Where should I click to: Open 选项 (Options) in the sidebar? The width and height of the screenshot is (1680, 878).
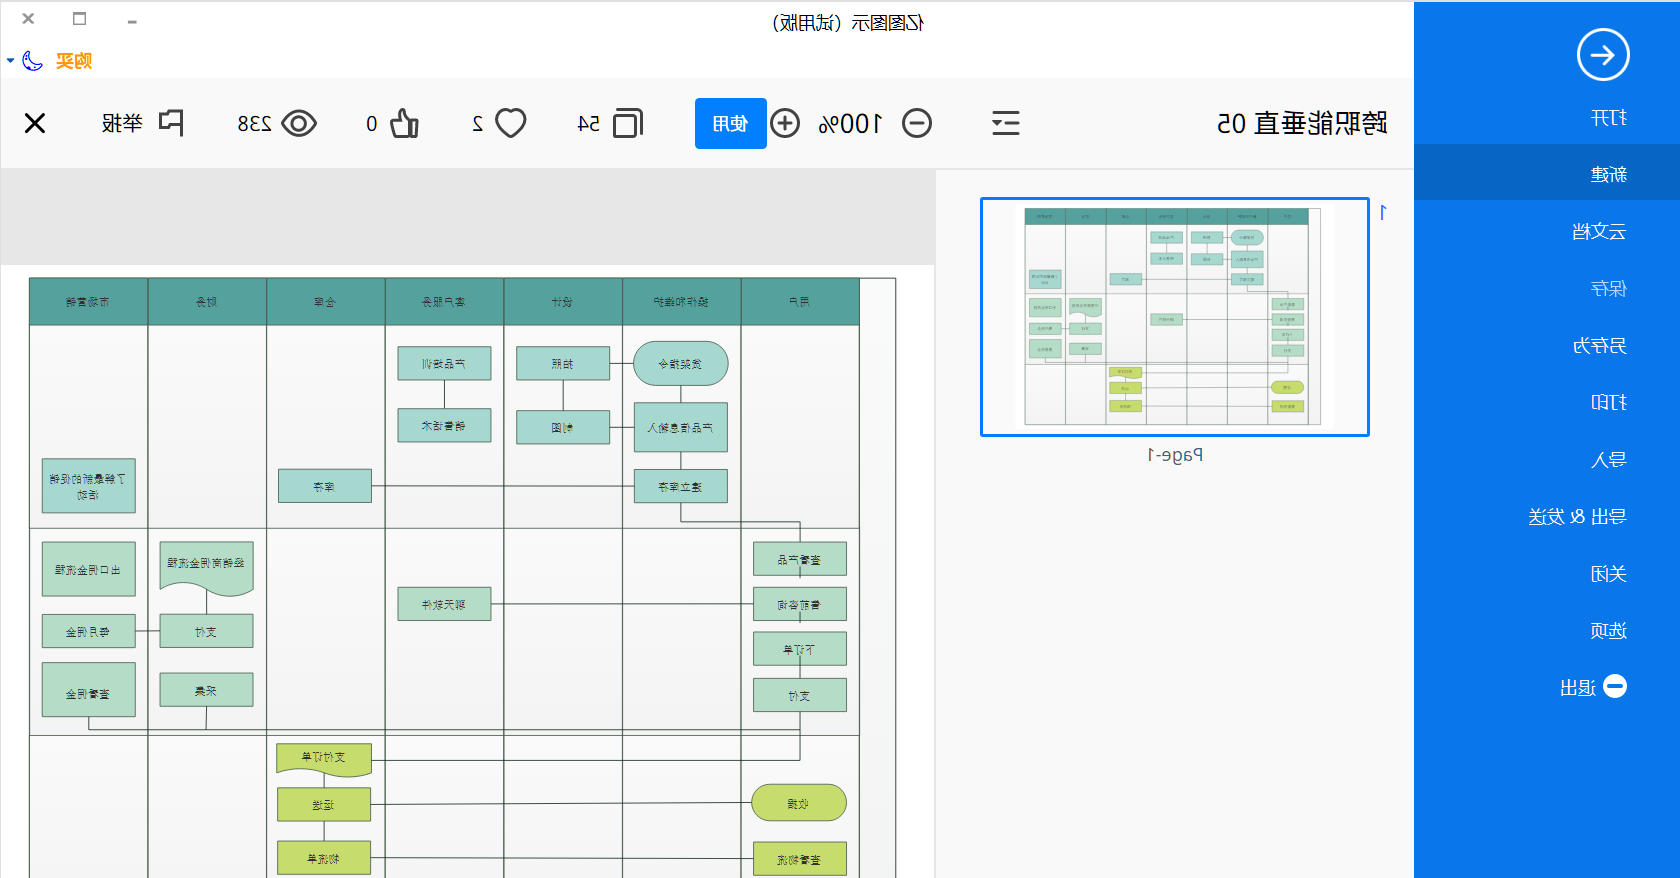(1609, 630)
